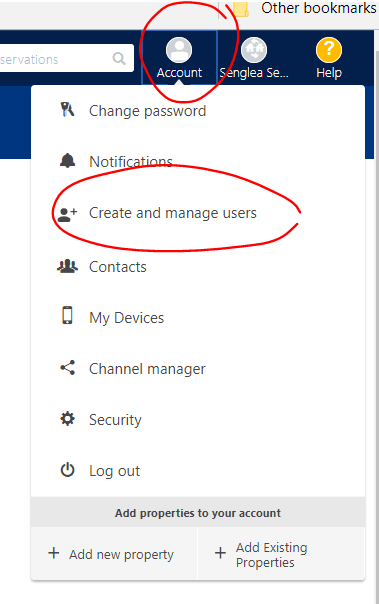Image resolution: width=379 pixels, height=604 pixels.
Task: Click the Senglea property switcher icon
Action: [254, 50]
